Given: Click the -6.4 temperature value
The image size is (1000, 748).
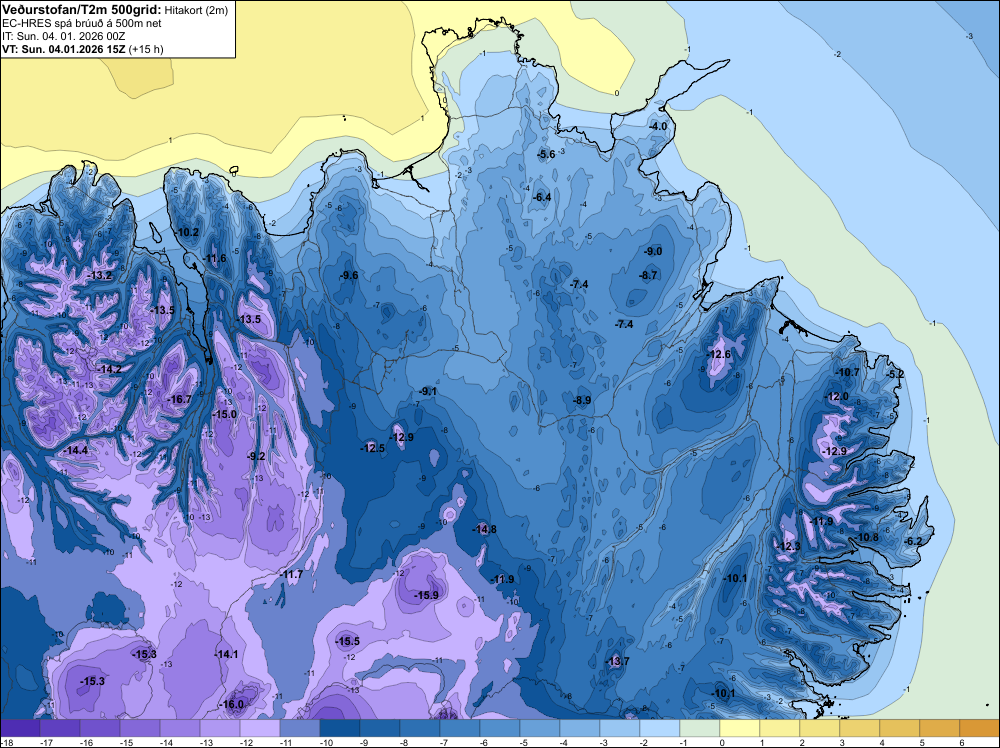Looking at the screenshot, I should [x=541, y=197].
